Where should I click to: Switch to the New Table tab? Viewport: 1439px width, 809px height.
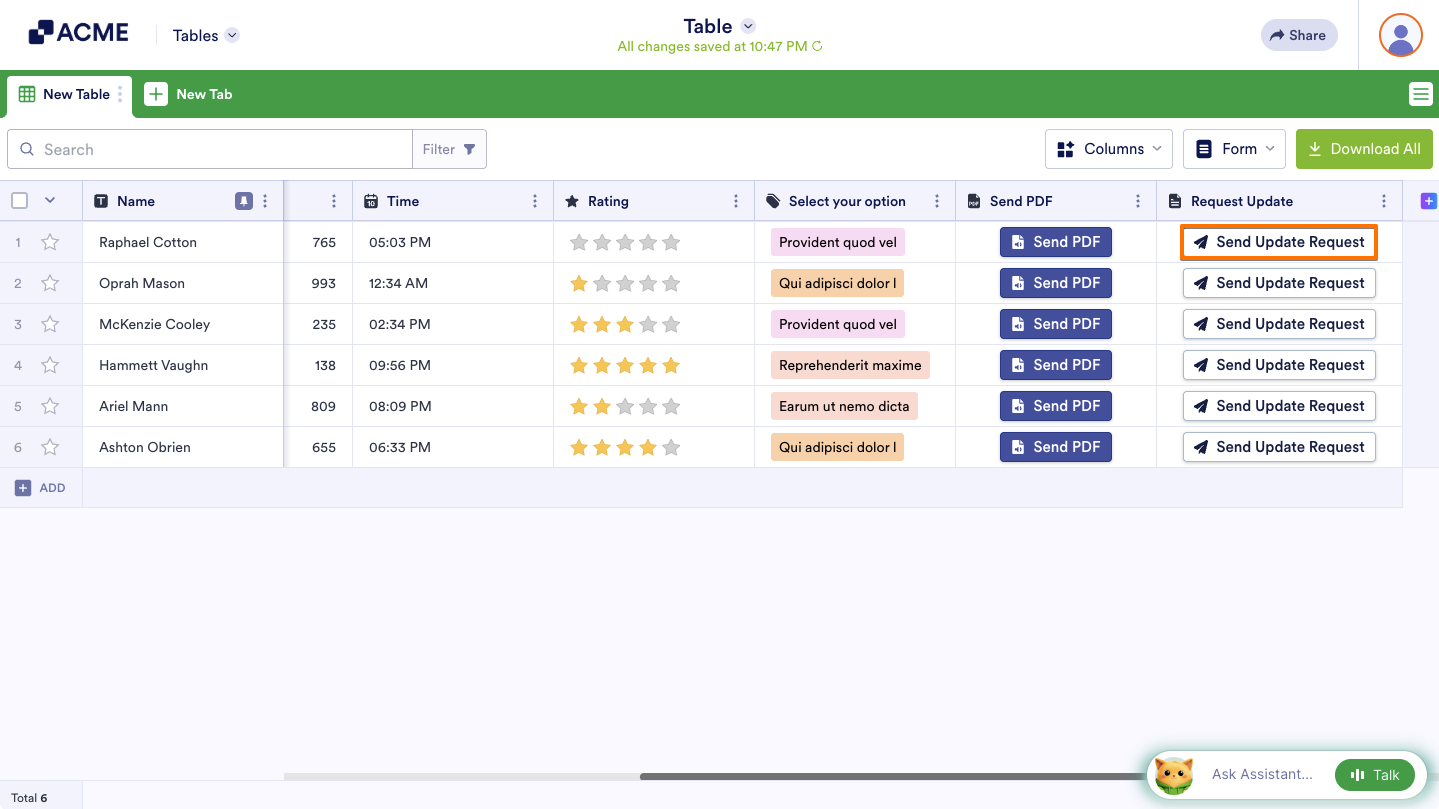68,94
